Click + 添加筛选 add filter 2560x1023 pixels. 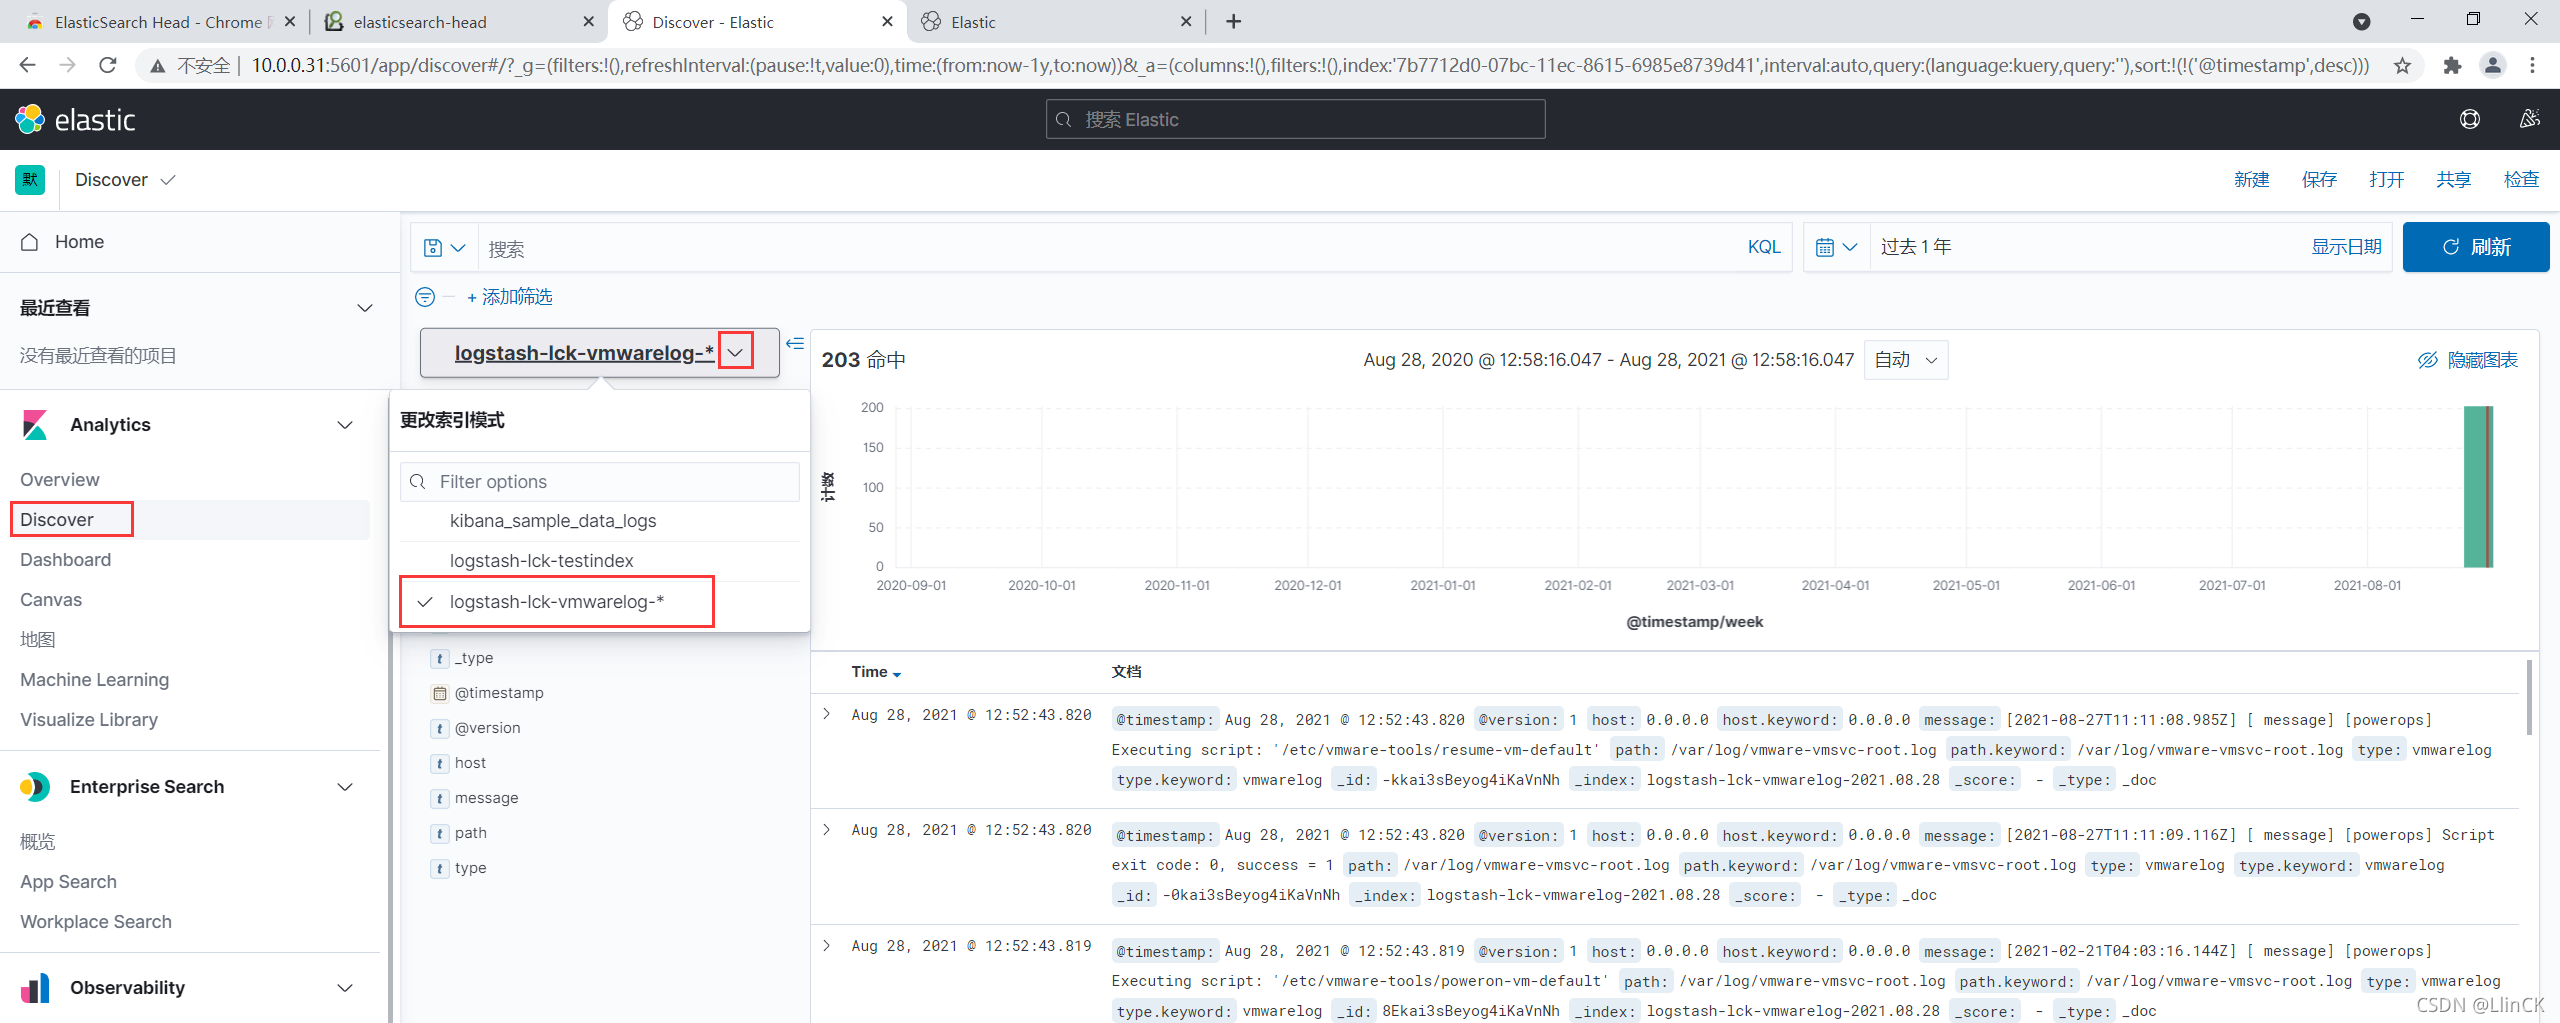(x=510, y=297)
